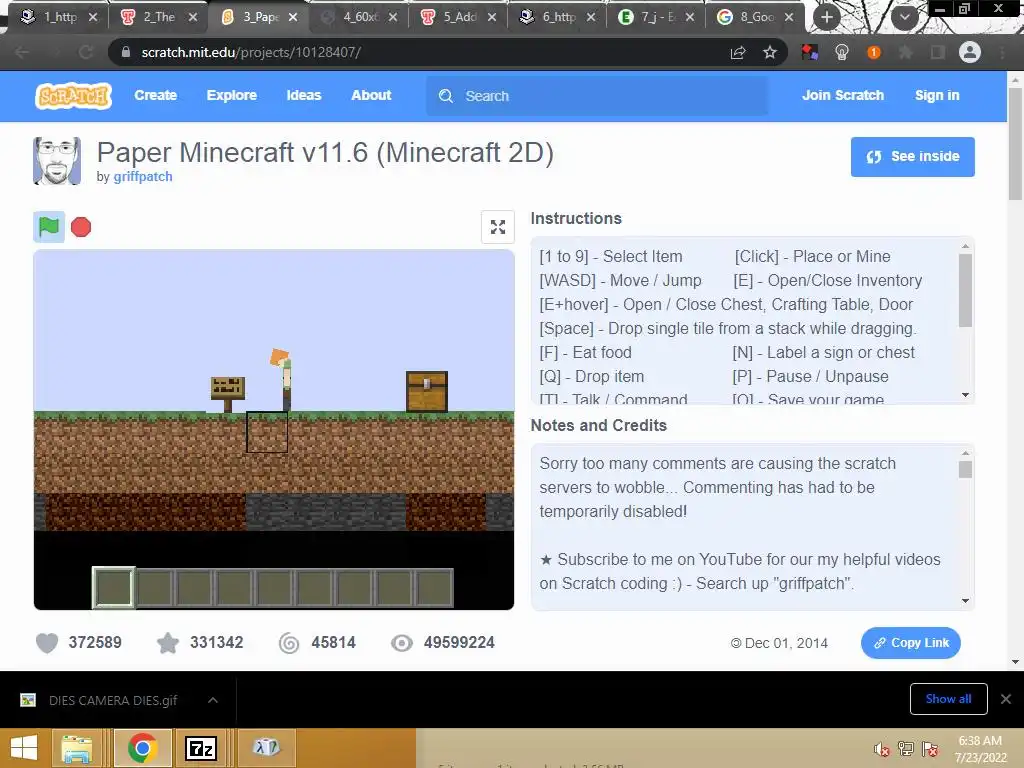Click the wooden sign in the game
Screen dimensions: 1024x768
point(228,394)
